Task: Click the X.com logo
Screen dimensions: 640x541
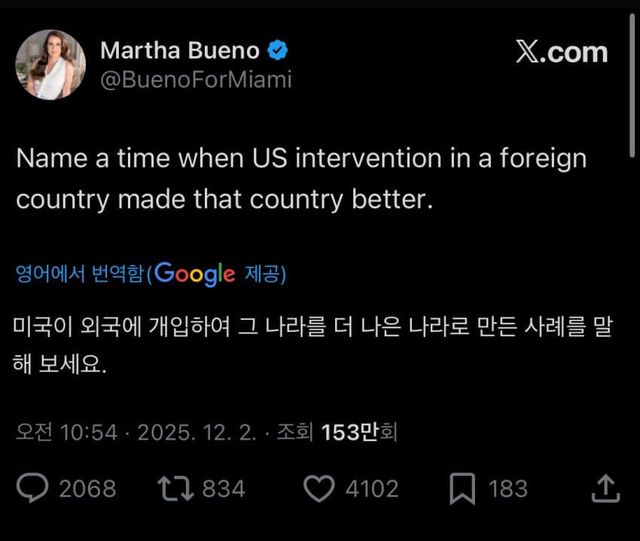Action: point(561,52)
